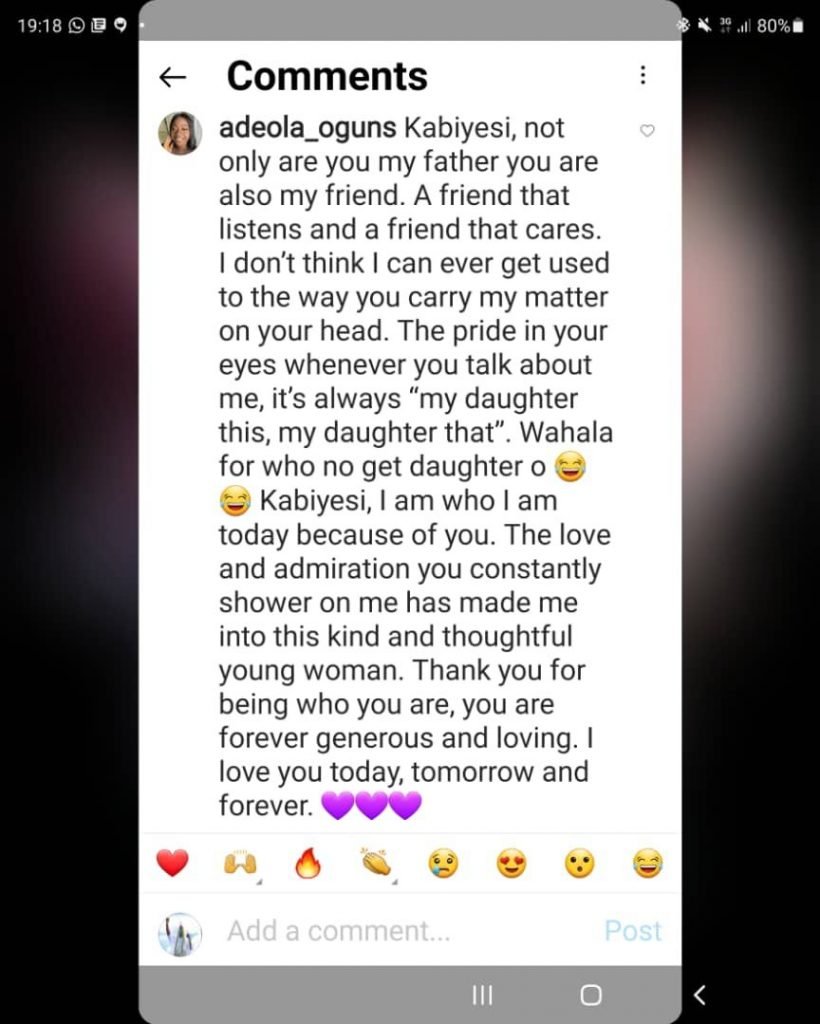Tap the adeola_oguns username

308,128
